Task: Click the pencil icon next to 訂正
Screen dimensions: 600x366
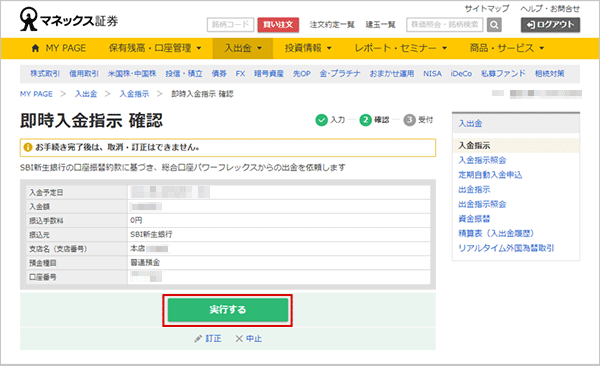Action: [x=198, y=339]
